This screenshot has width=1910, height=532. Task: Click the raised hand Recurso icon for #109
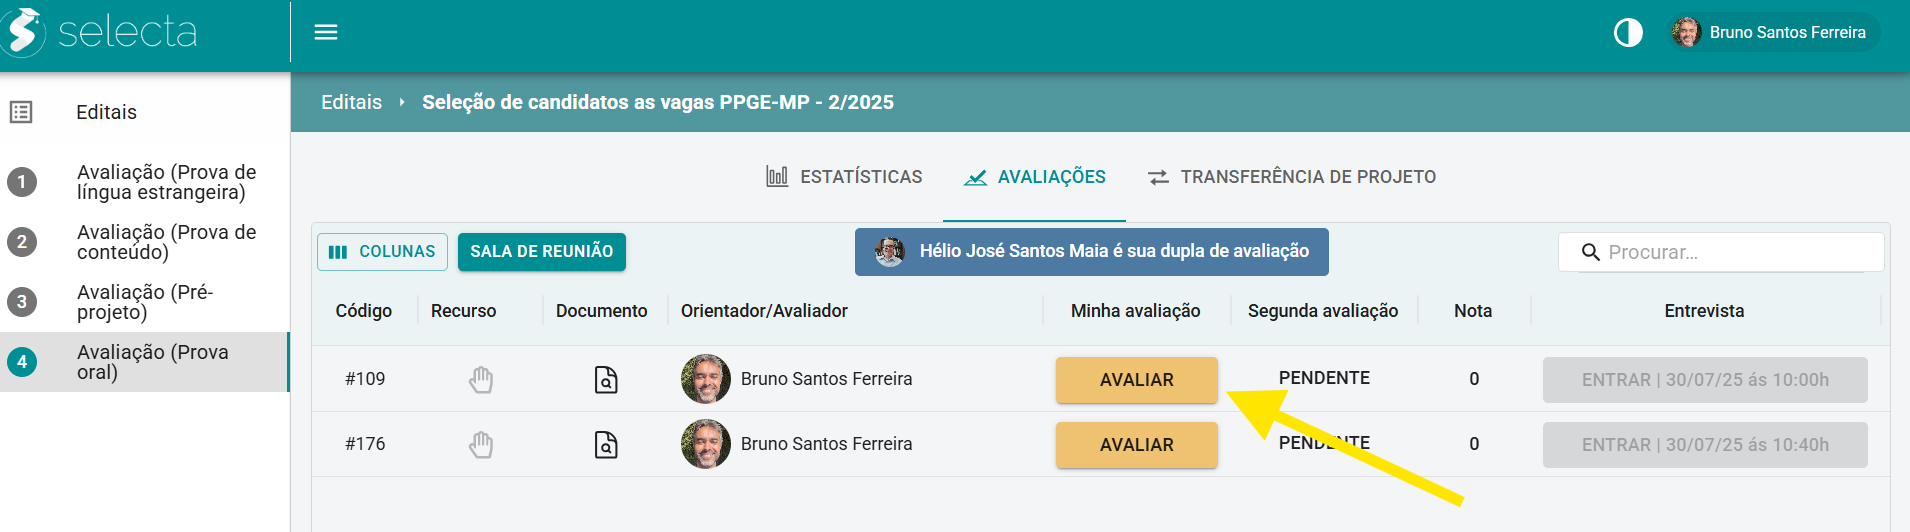tap(481, 379)
